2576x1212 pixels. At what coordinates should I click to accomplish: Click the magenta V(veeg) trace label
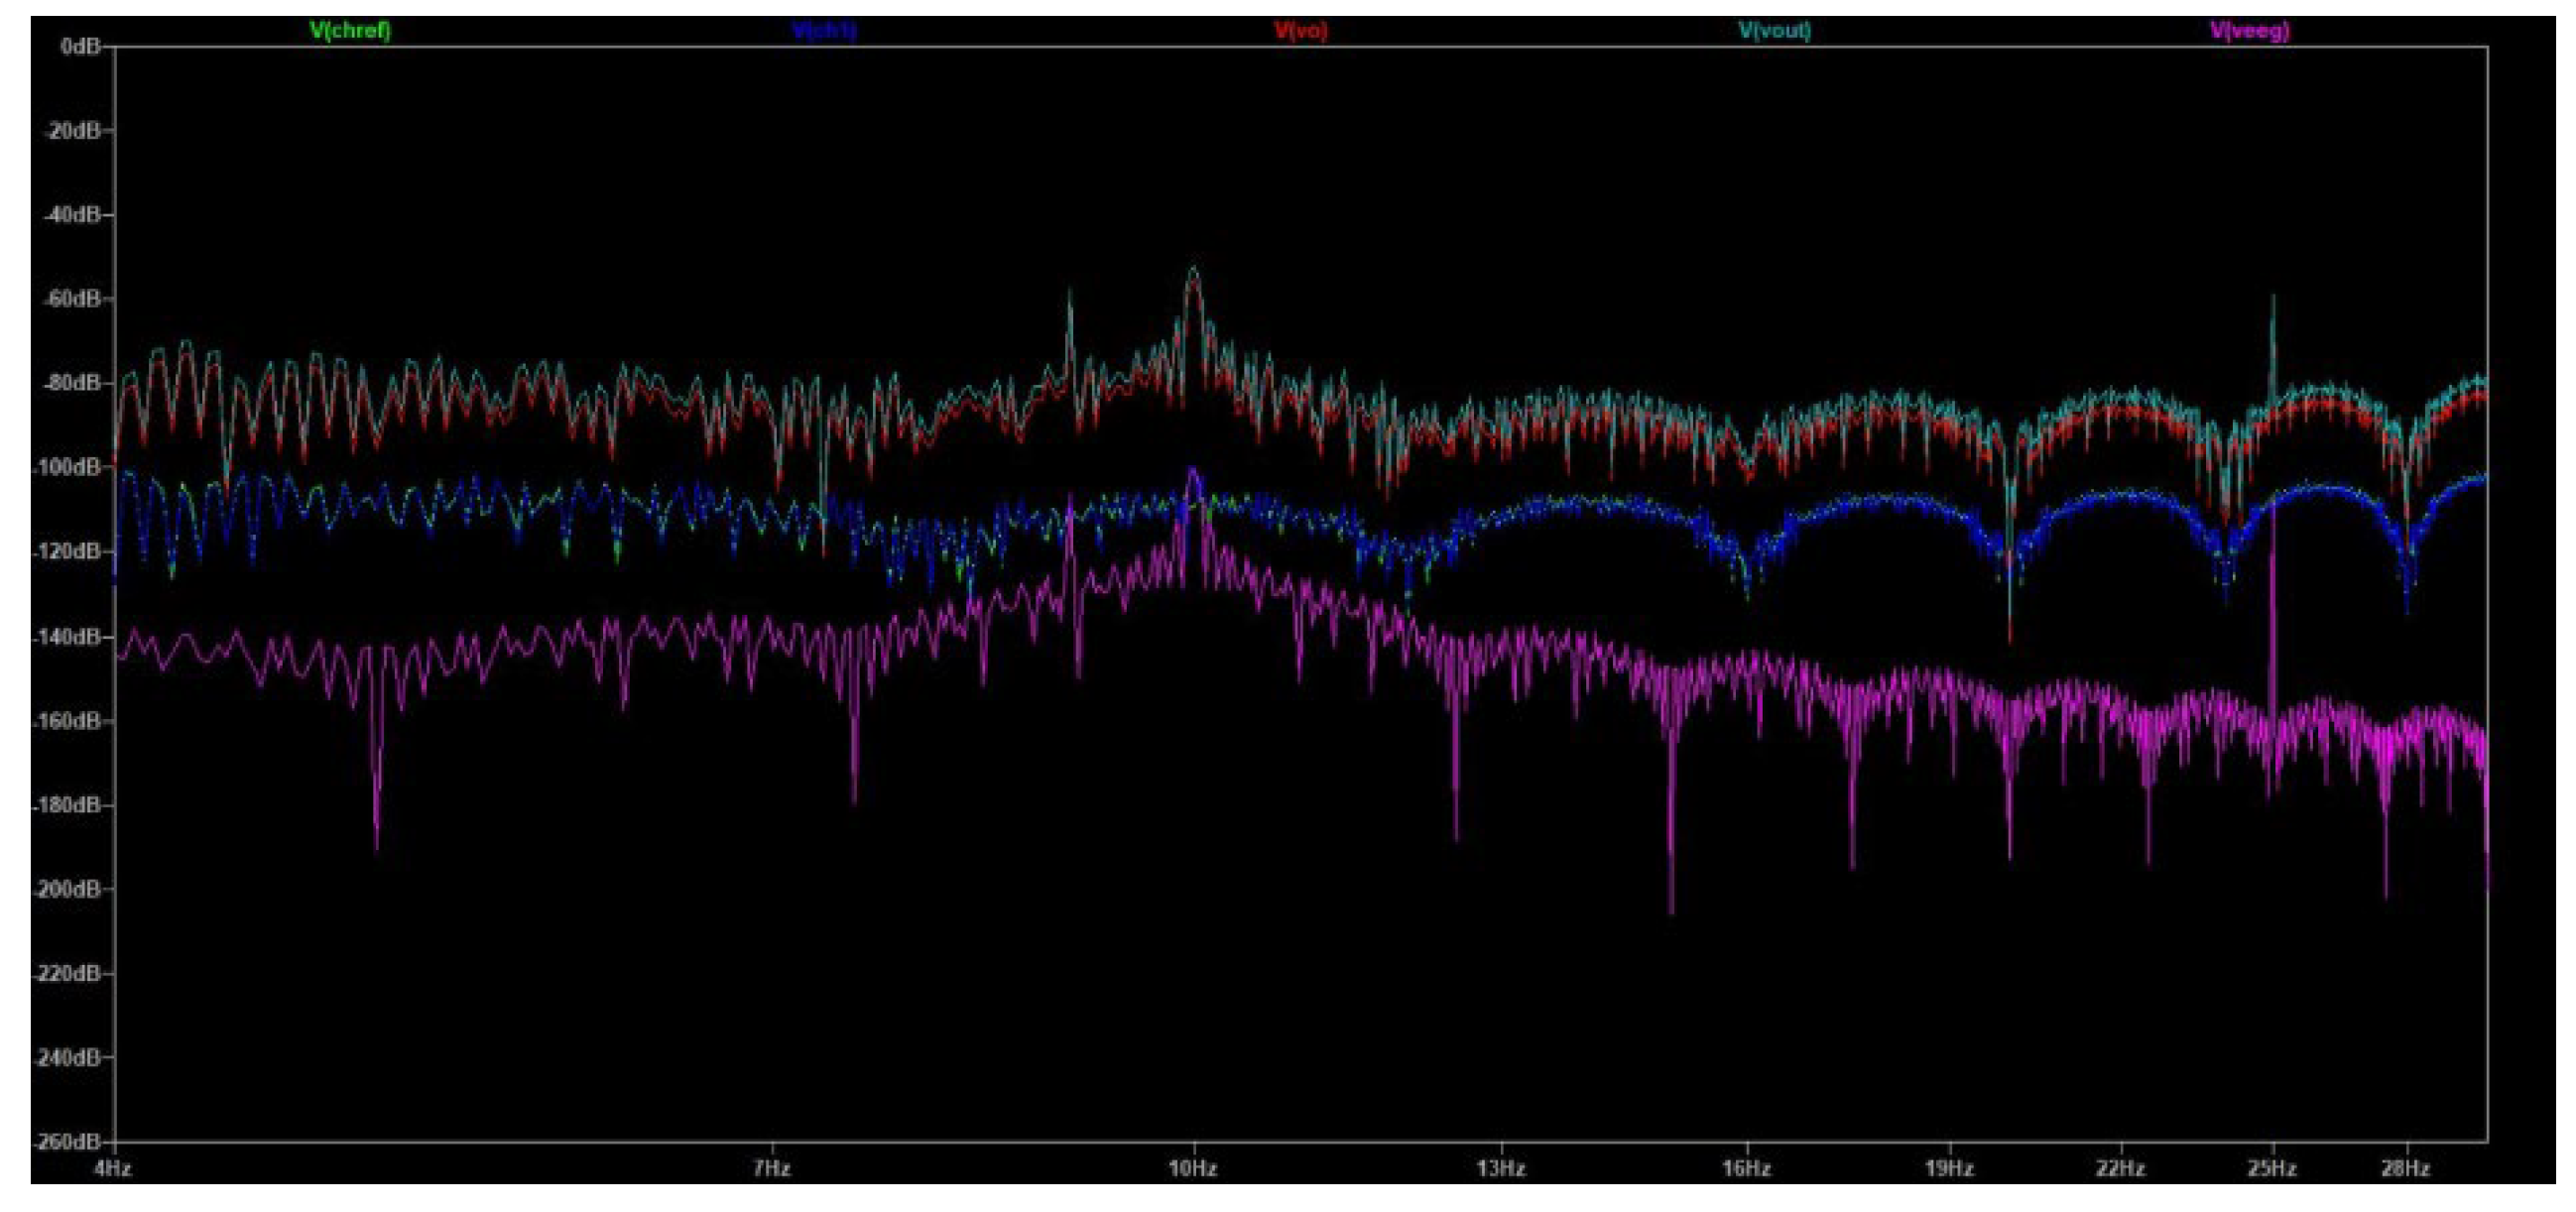pyautogui.click(x=2249, y=30)
